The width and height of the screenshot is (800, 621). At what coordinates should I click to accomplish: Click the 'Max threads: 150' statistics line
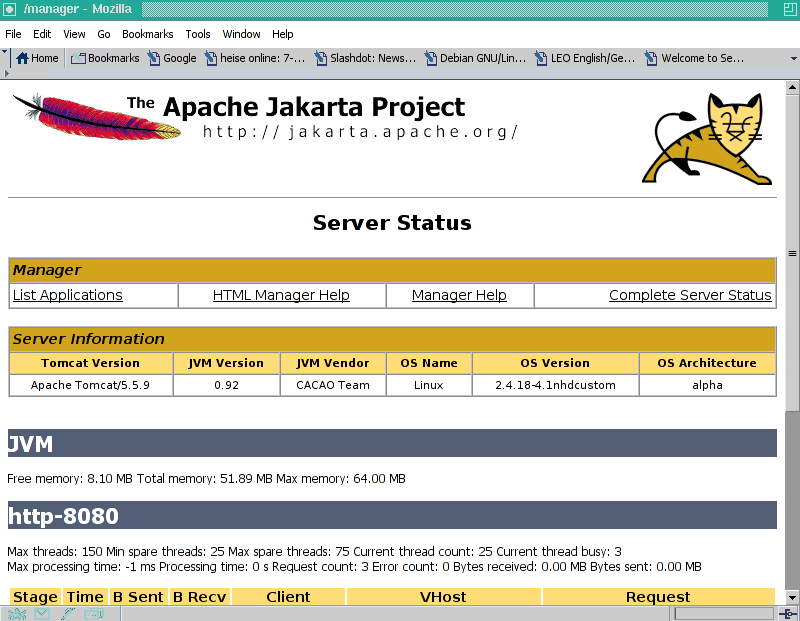314,552
